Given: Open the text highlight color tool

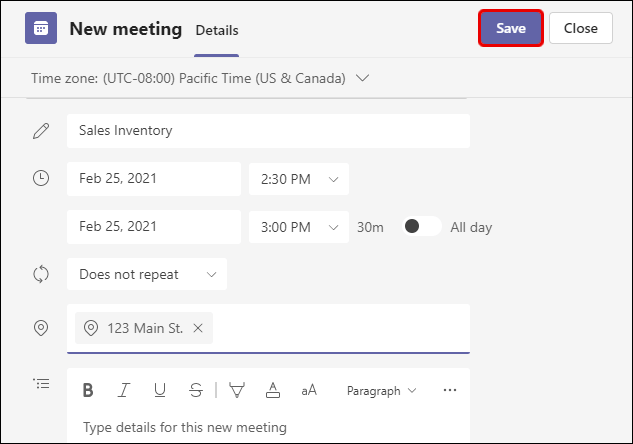Looking at the screenshot, I should pyautogui.click(x=237, y=390).
